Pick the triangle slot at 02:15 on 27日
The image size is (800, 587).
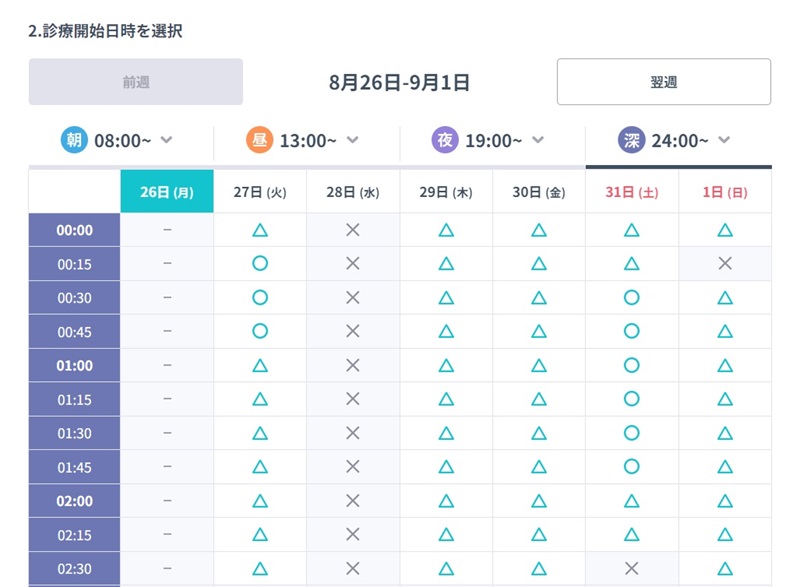coord(260,534)
